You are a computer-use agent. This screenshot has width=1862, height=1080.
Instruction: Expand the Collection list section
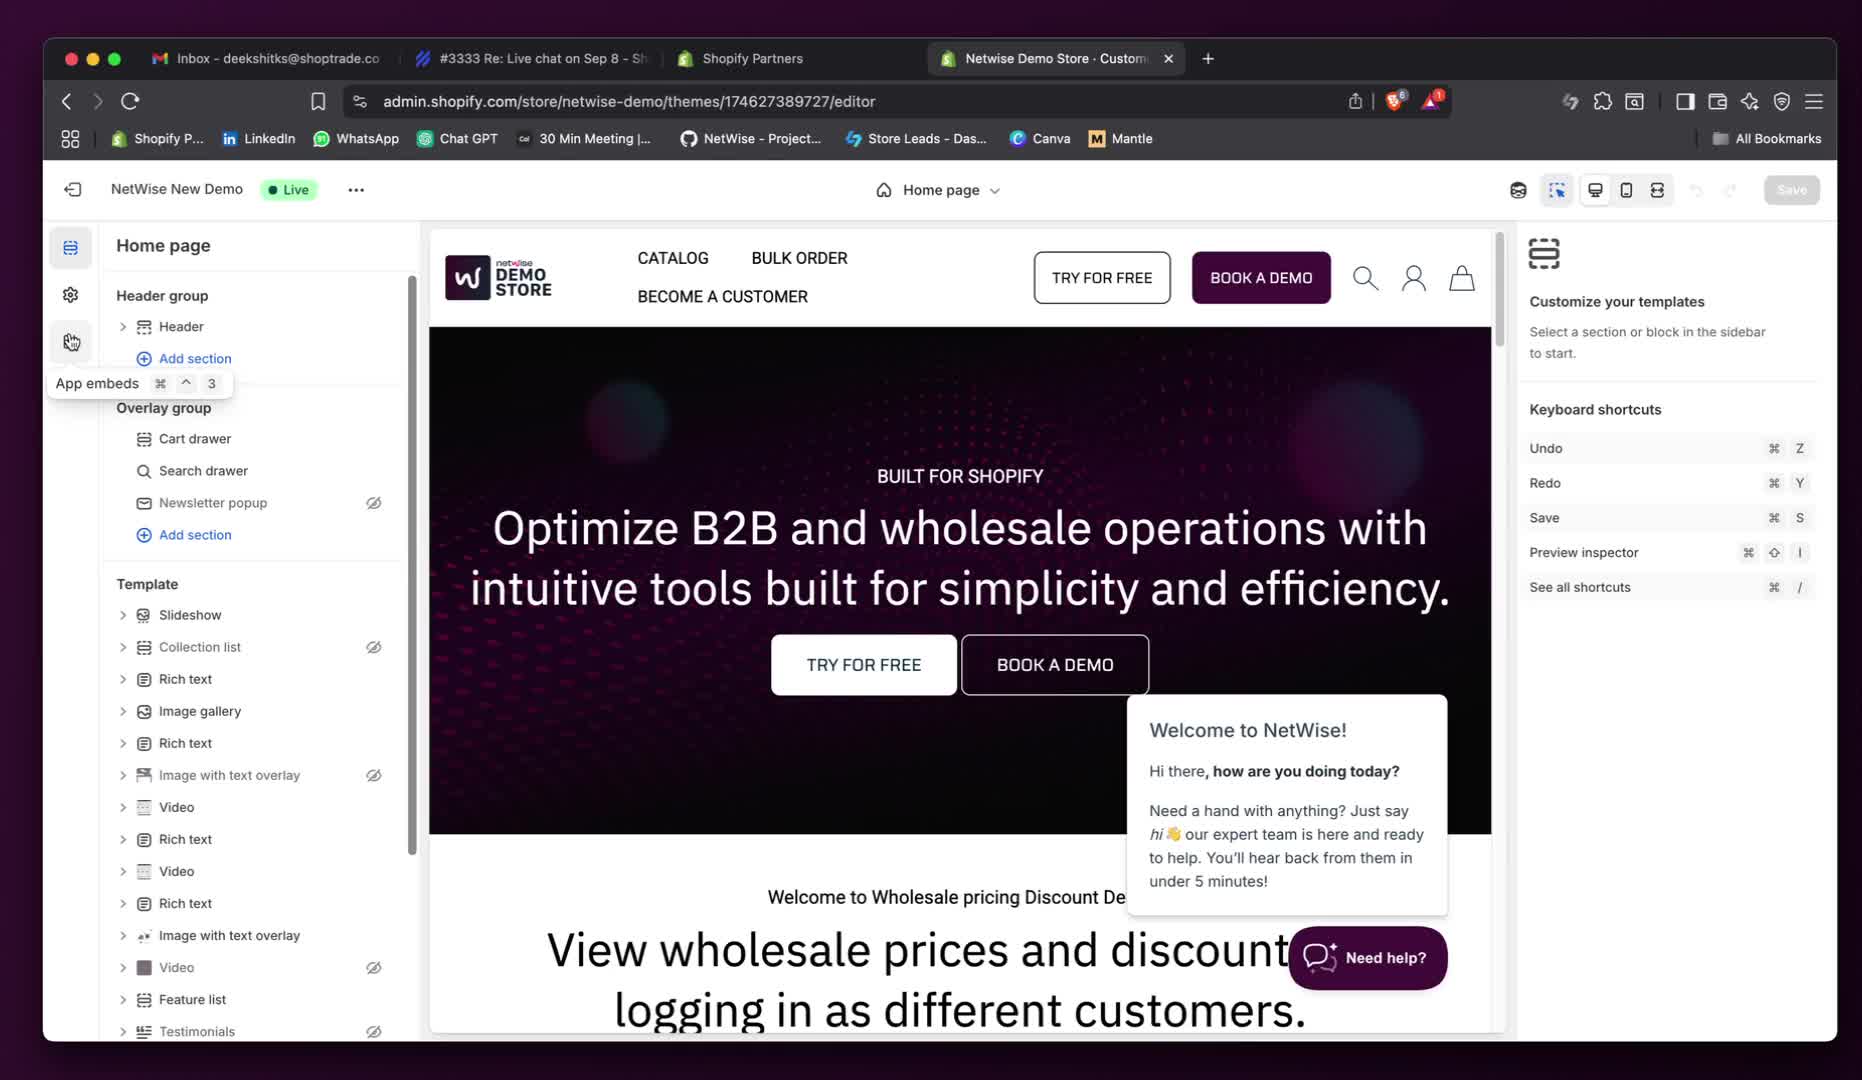pyautogui.click(x=123, y=647)
